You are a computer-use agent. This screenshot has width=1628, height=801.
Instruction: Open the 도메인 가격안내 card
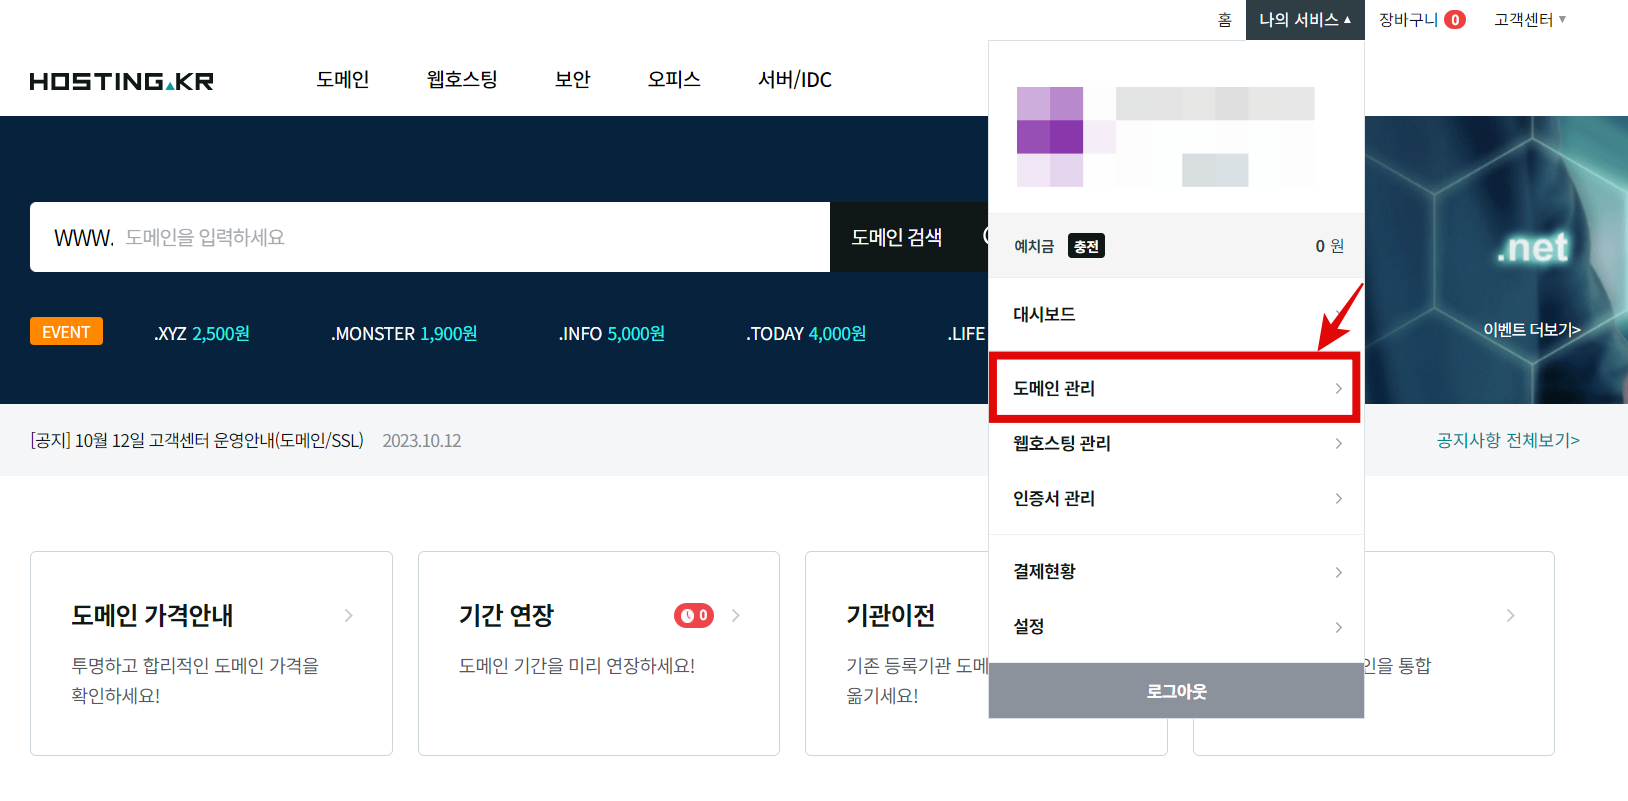[211, 653]
